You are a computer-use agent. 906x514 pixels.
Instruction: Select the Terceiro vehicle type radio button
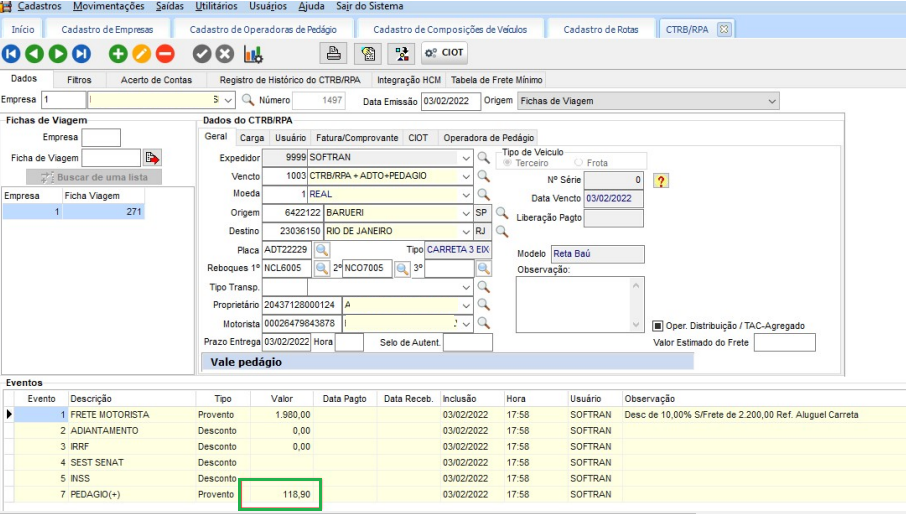click(508, 163)
